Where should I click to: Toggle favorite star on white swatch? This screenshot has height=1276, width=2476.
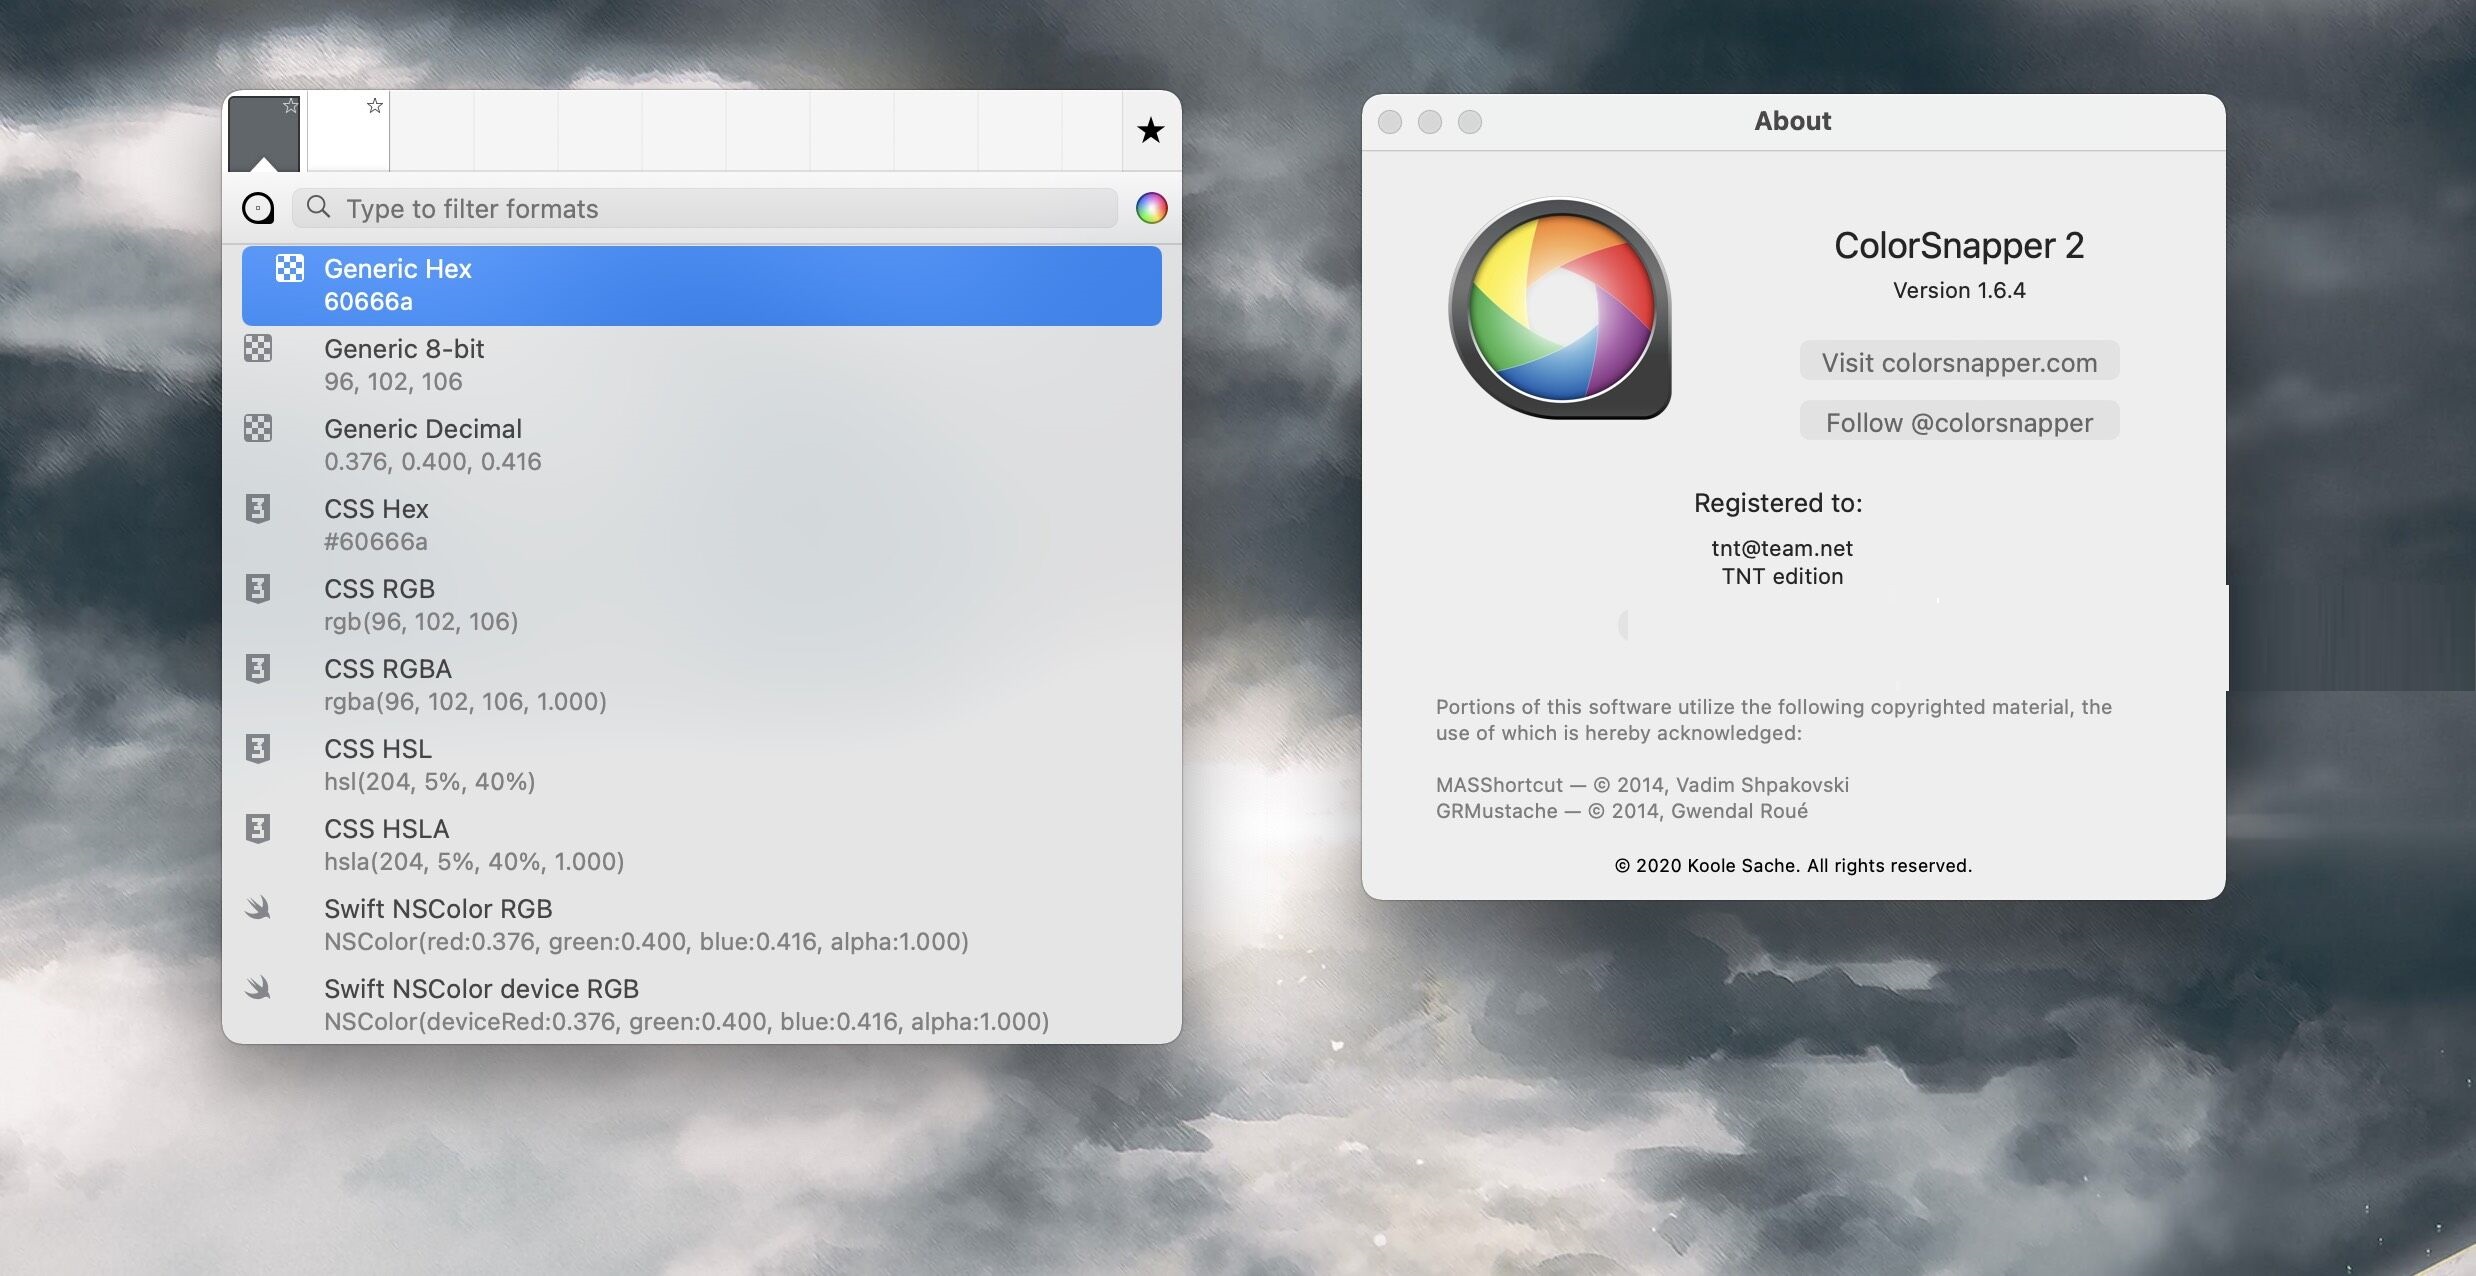click(374, 106)
